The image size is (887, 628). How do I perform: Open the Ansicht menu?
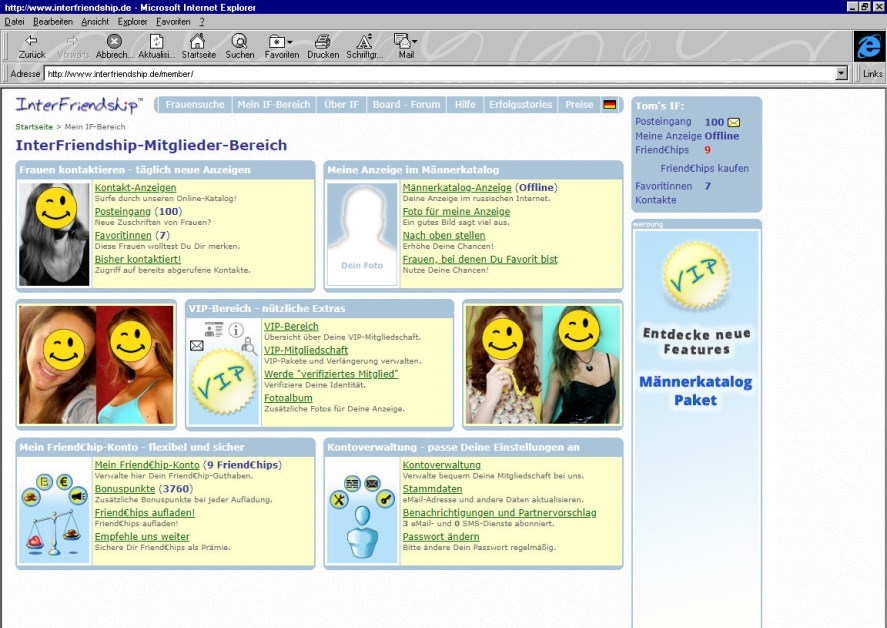pos(95,21)
